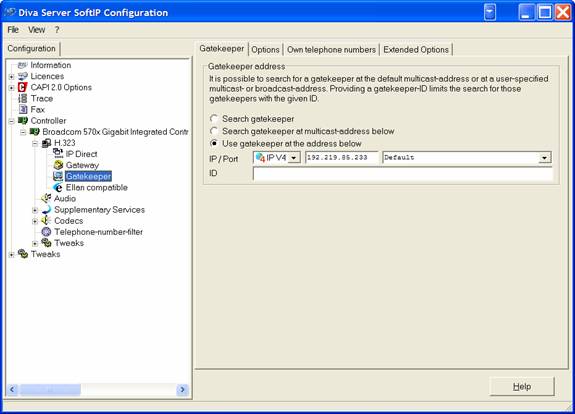Open the Default port dropdown

click(545, 158)
